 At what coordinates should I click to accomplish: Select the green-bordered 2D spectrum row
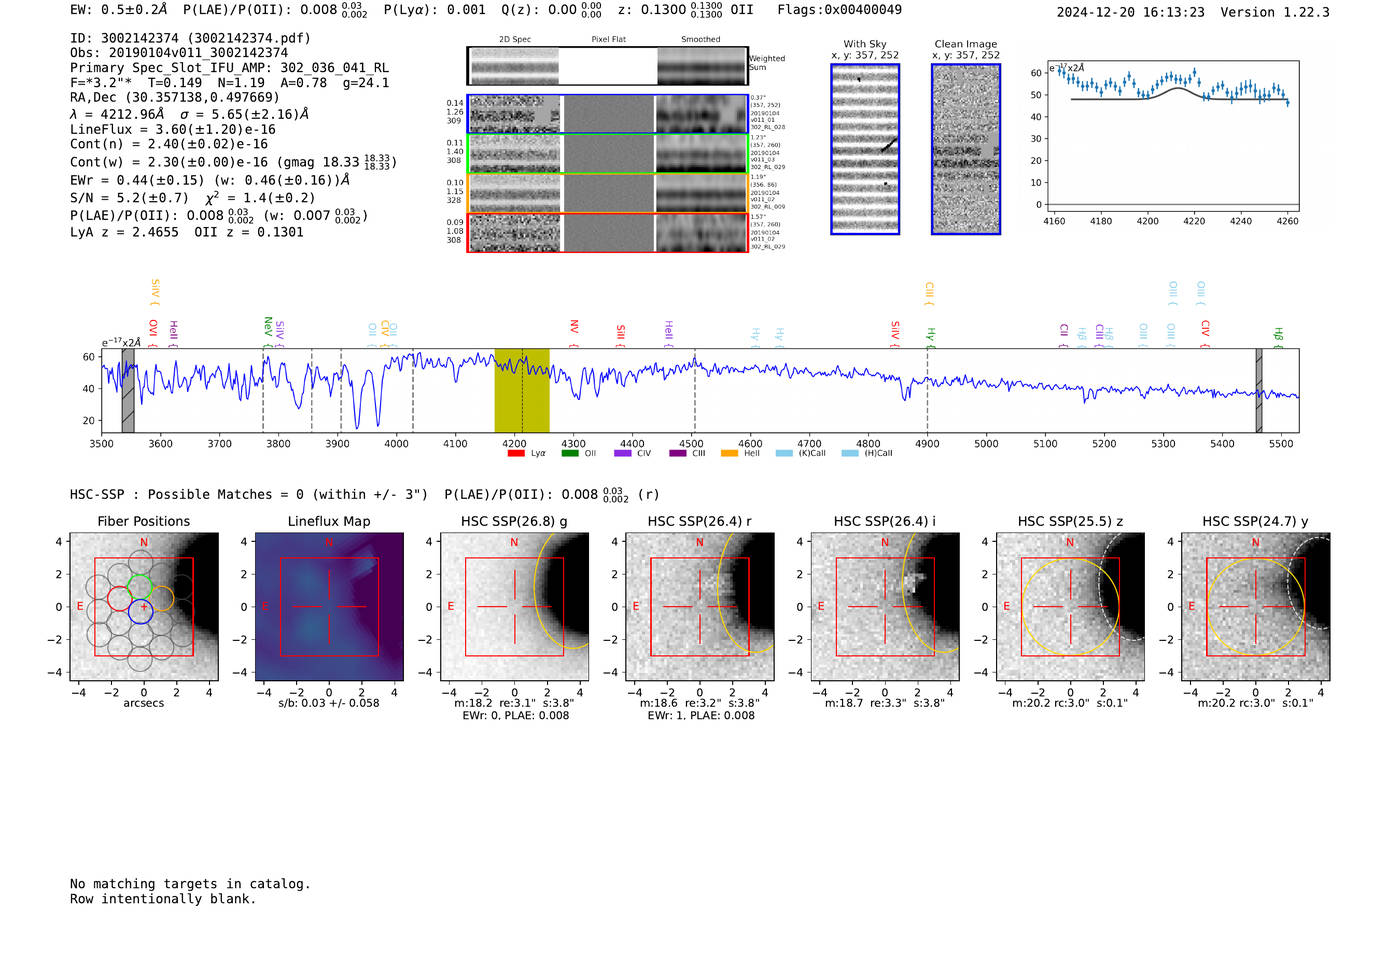[x=608, y=154]
